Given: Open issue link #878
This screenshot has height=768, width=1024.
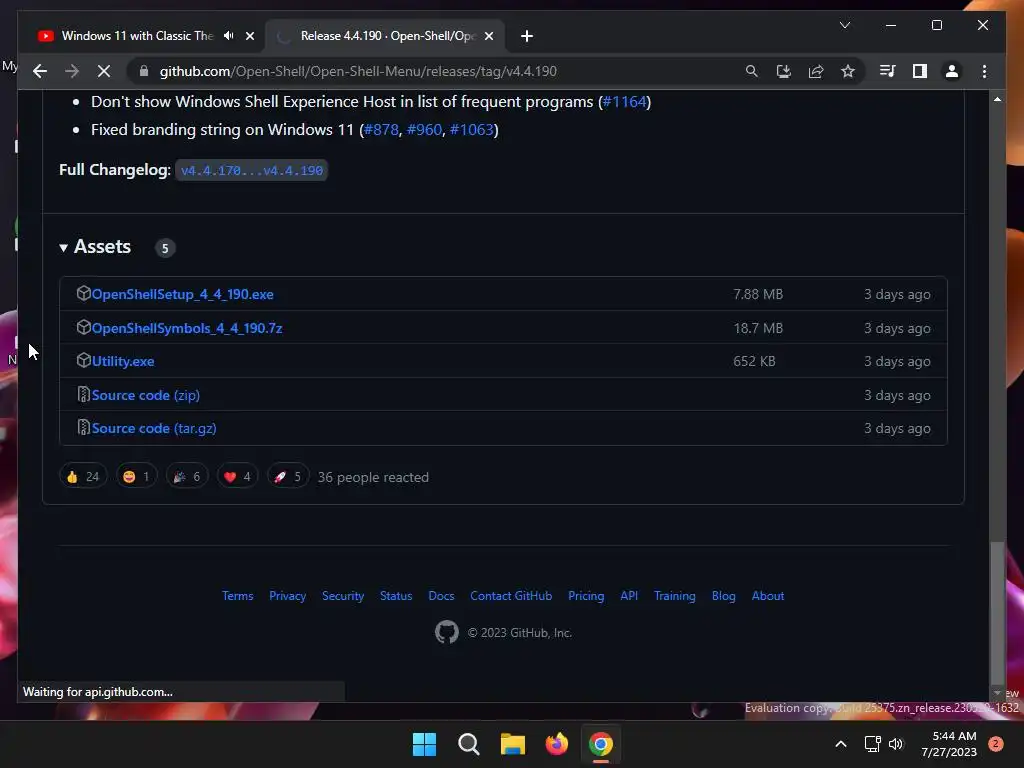Looking at the screenshot, I should [x=381, y=129].
